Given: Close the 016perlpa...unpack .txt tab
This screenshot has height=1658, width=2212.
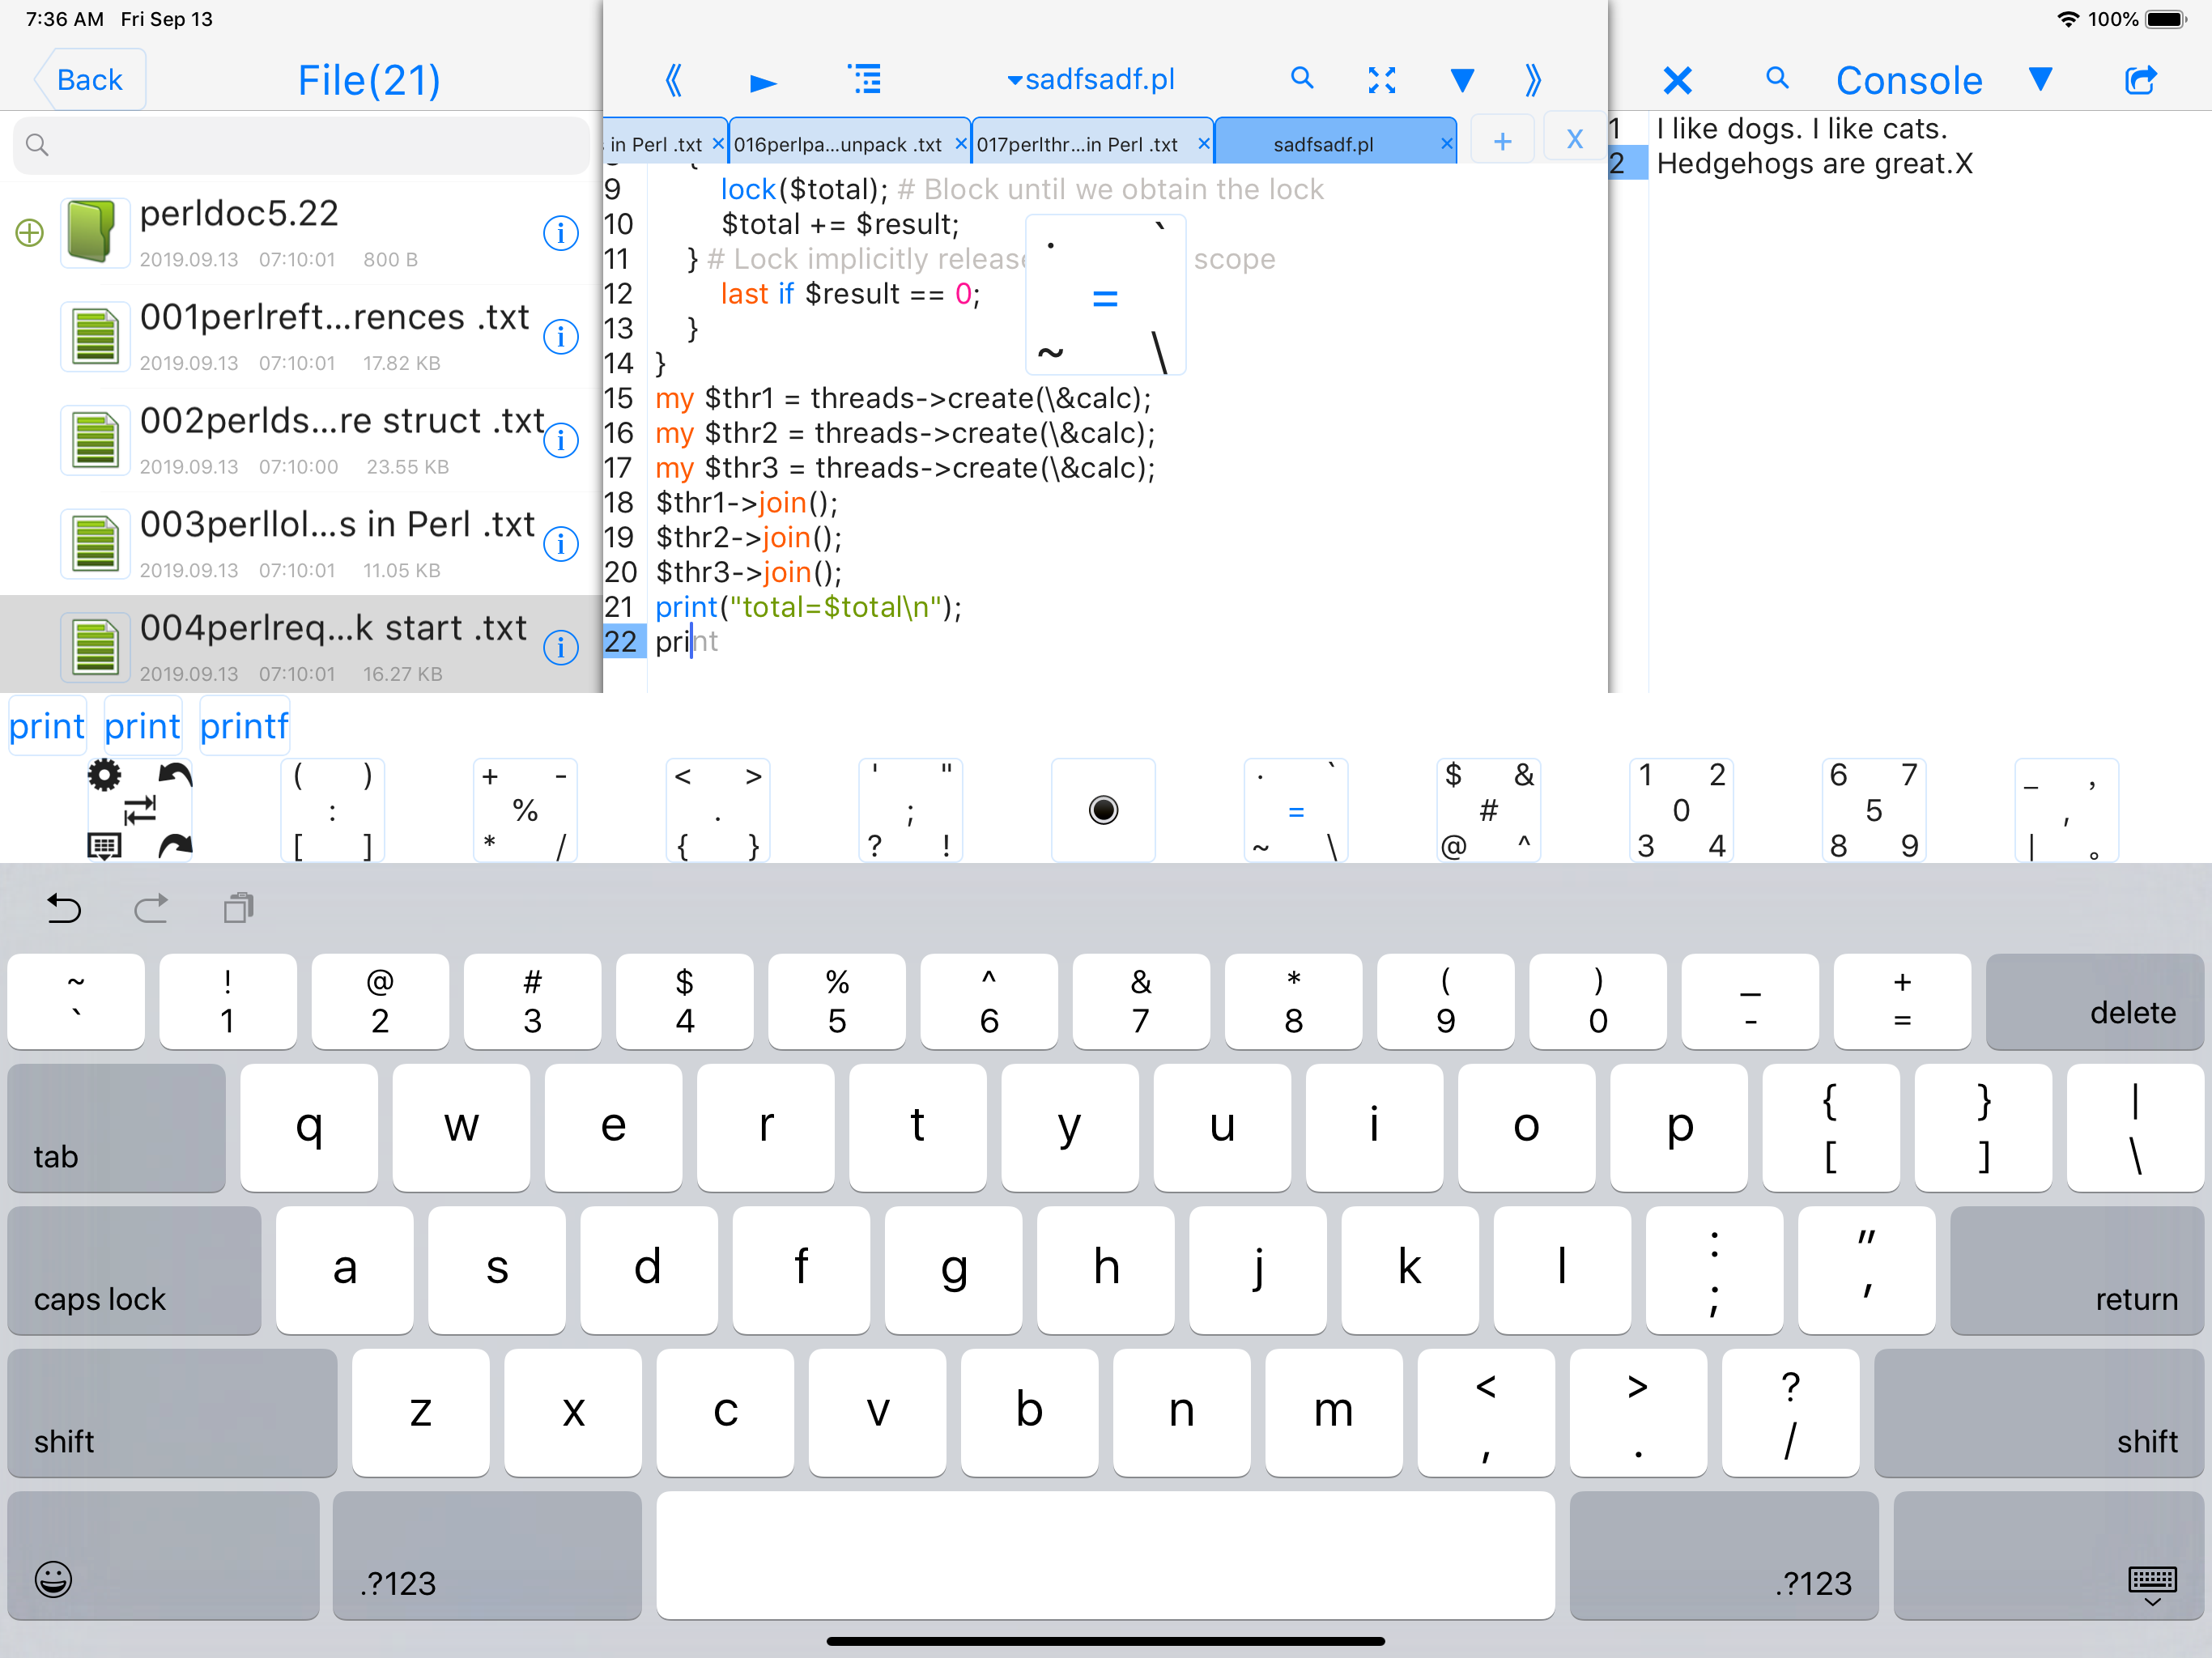Looking at the screenshot, I should coord(961,144).
